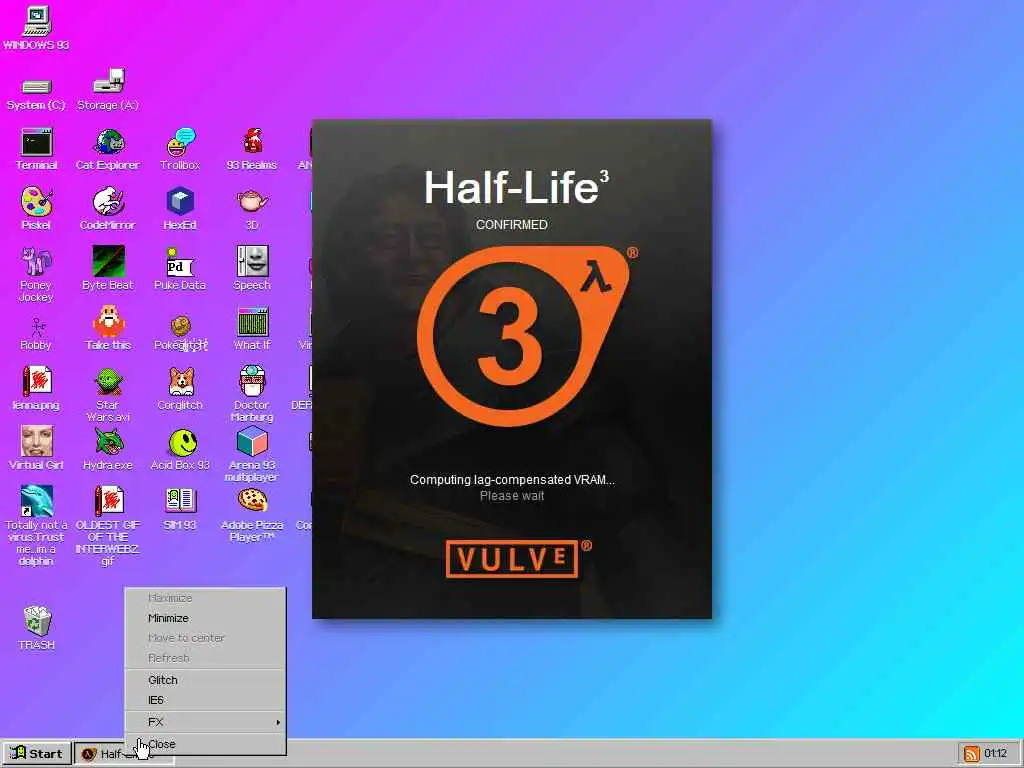Image resolution: width=1024 pixels, height=768 pixels.
Task: Select IE6 in the context menu
Action: [205, 700]
